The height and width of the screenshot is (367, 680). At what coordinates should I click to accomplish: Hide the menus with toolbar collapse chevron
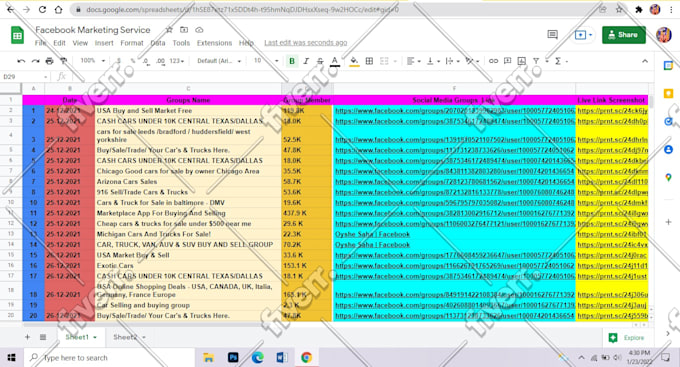tap(645, 61)
